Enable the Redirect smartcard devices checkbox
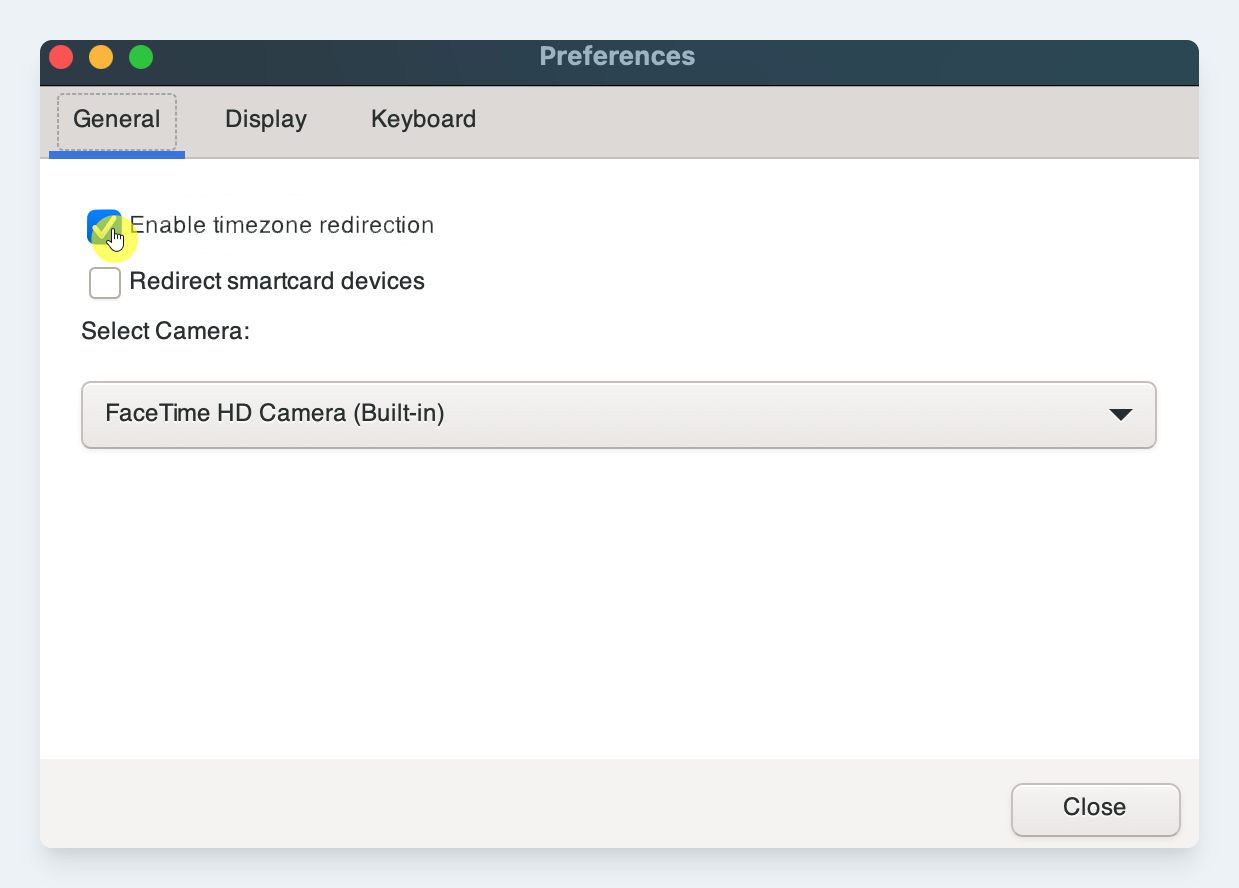This screenshot has width=1239, height=888. point(105,283)
